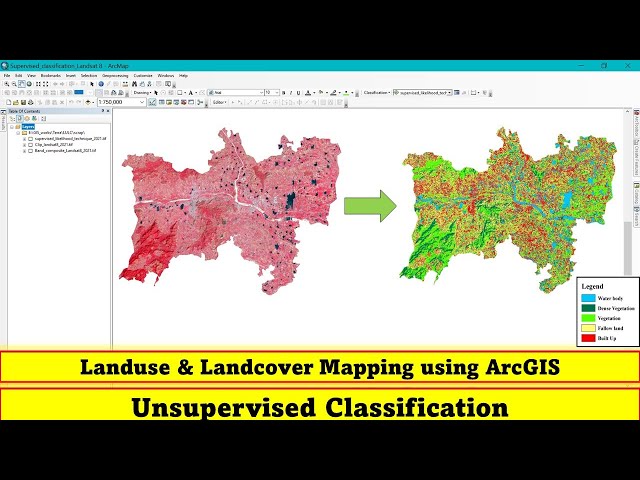Open the Find binoculars tool
640x480 pixels.
point(134,84)
